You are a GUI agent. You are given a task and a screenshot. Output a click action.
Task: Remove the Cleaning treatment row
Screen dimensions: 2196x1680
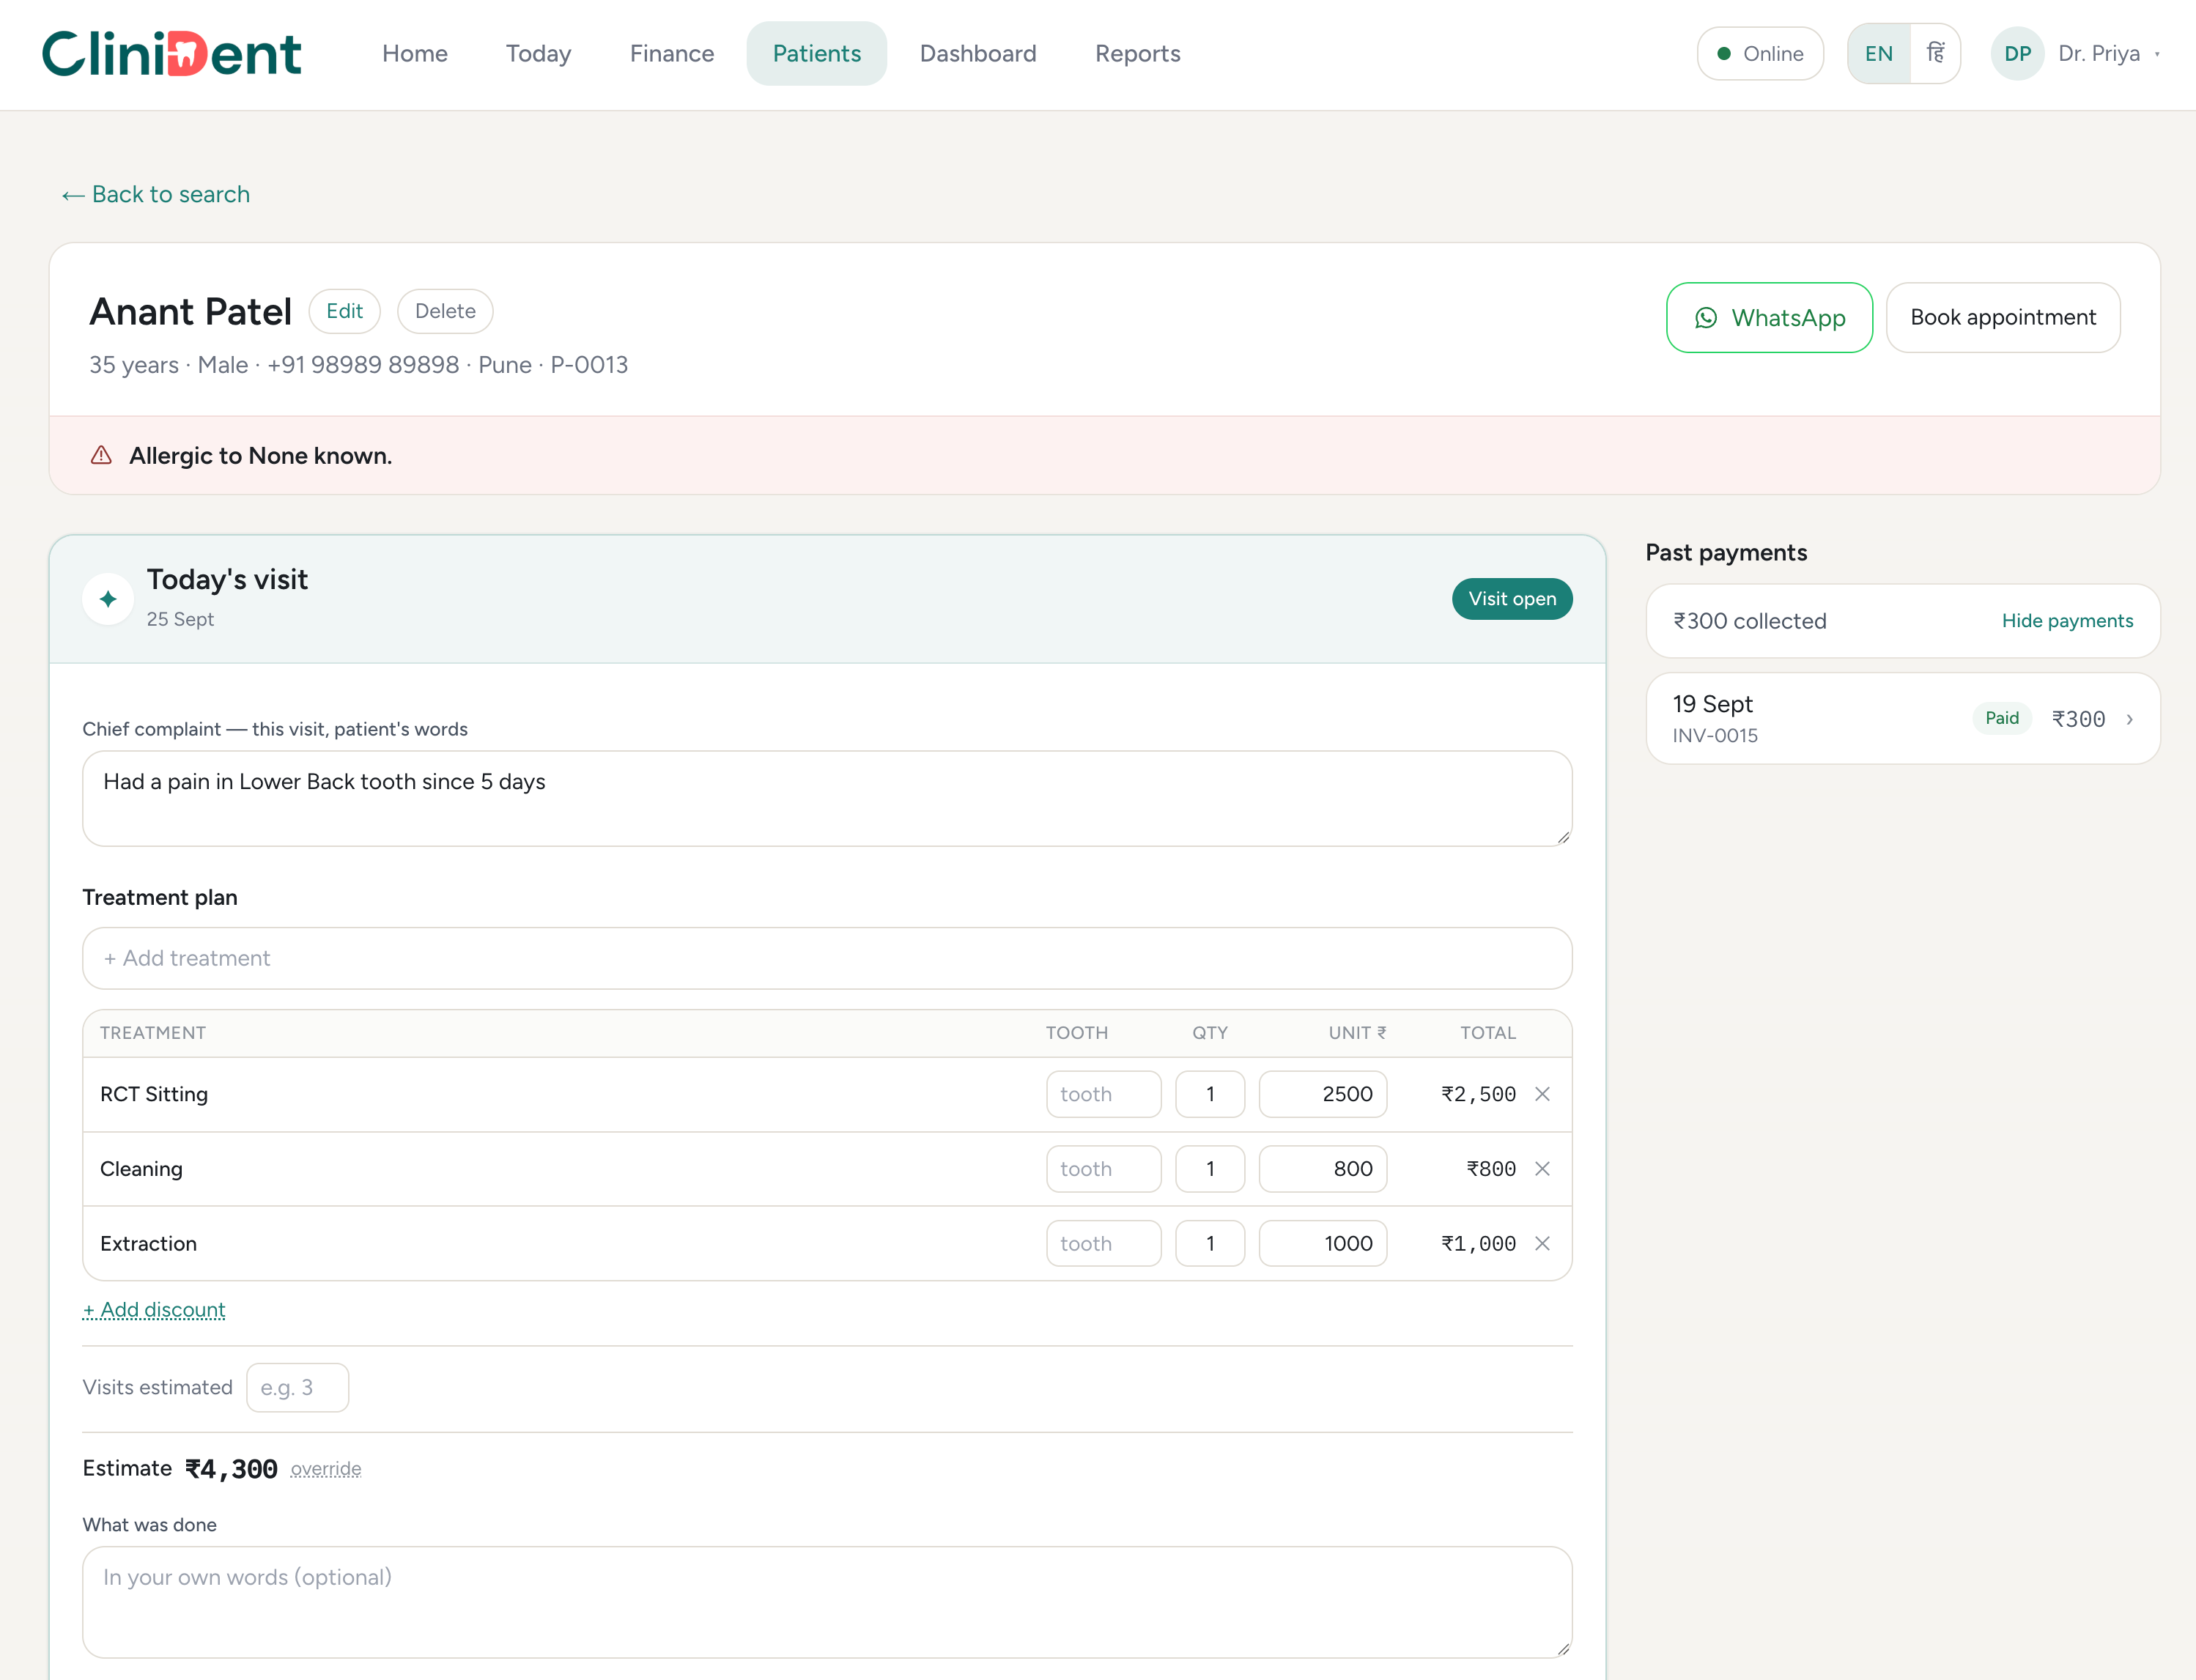[1542, 1169]
